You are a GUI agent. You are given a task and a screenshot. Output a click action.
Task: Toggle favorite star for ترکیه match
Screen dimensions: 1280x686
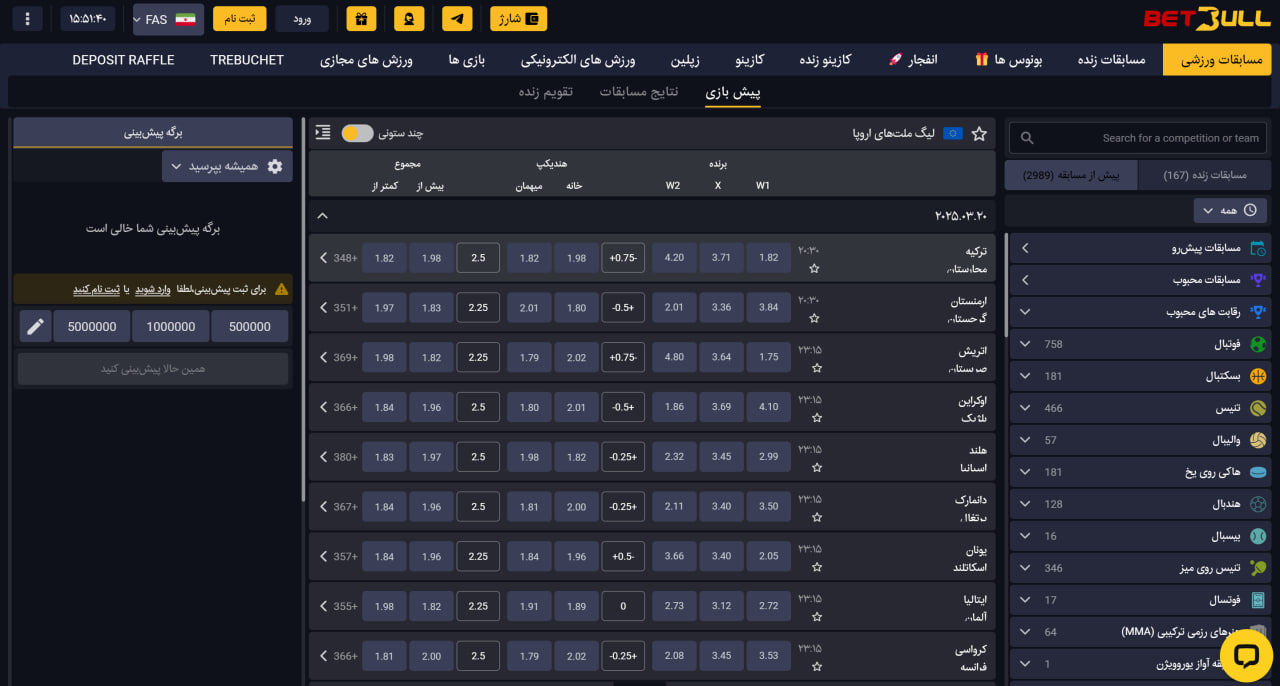coord(815,269)
